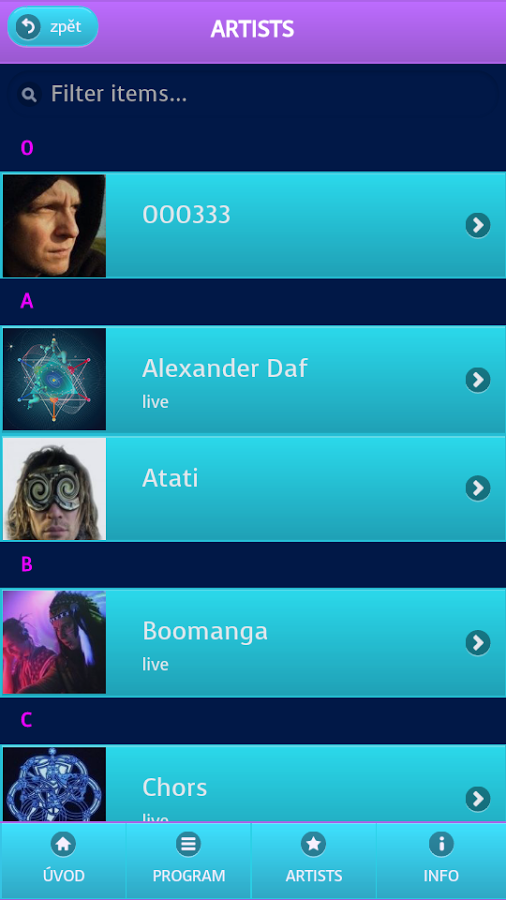Open Alexander Daf via its chevron
This screenshot has height=900, width=506.
pos(478,379)
